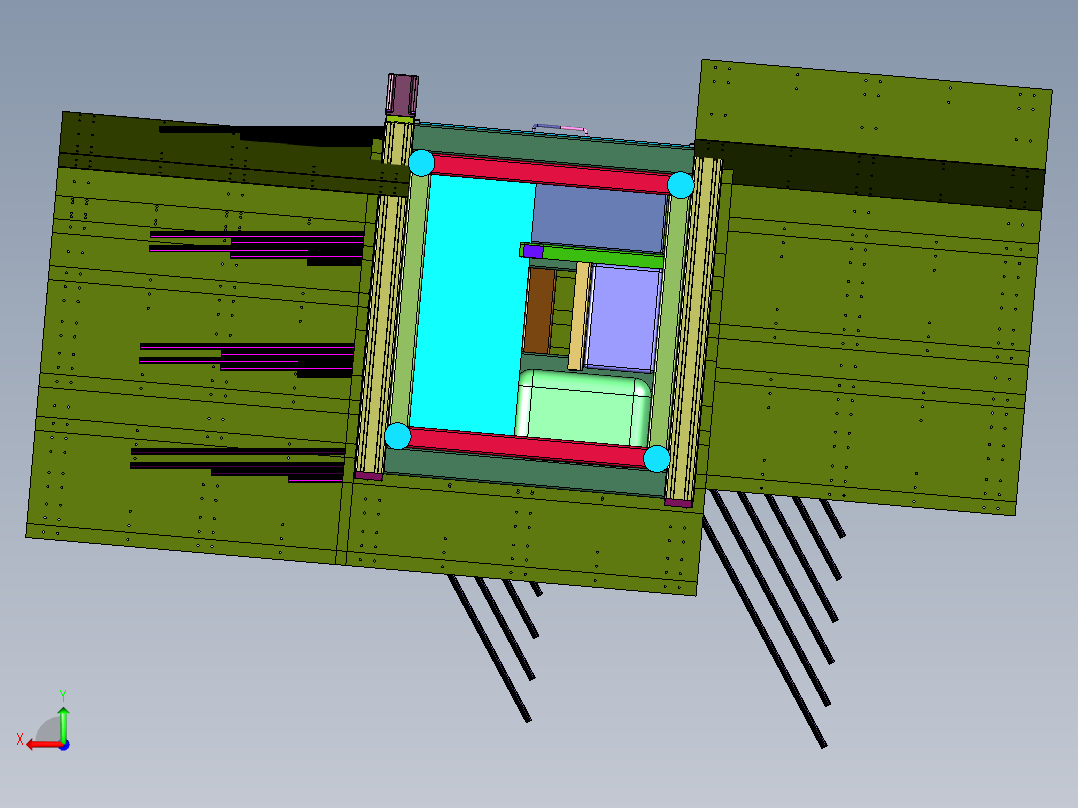The height and width of the screenshot is (808, 1078).
Task: Select the dark band across the right panel
Action: 870,175
